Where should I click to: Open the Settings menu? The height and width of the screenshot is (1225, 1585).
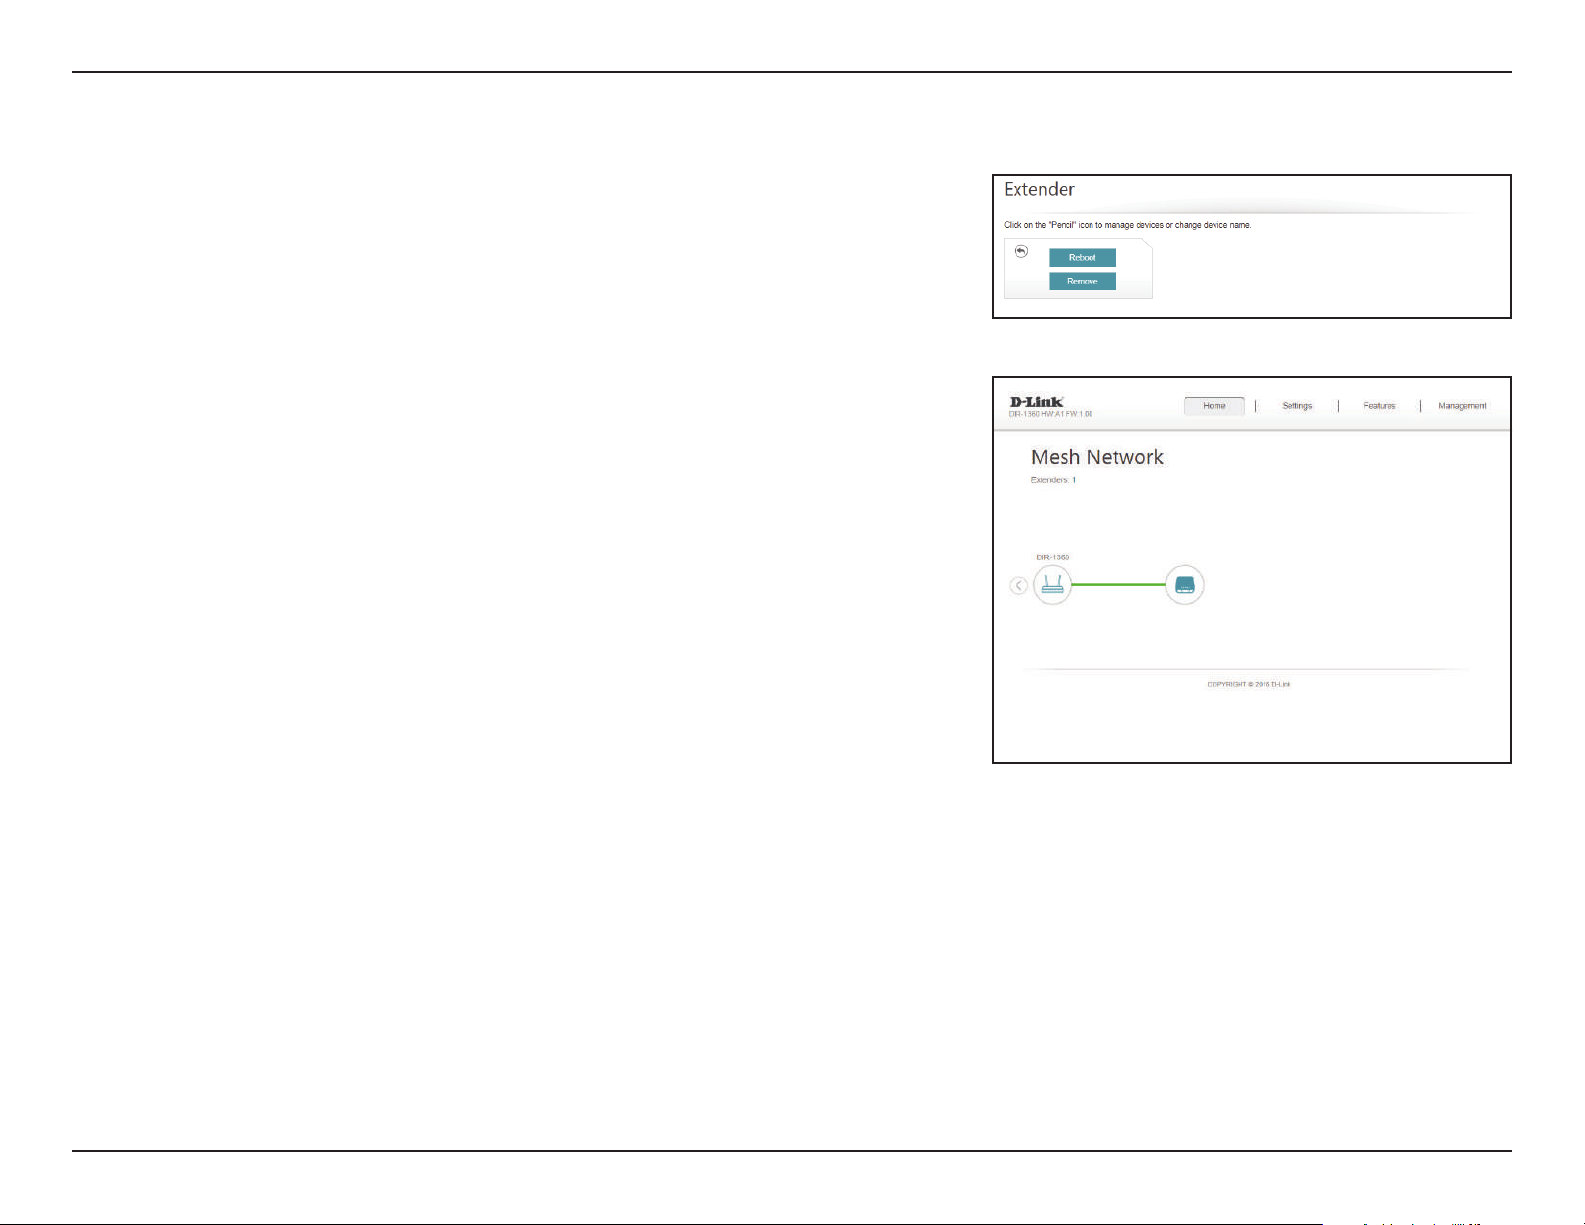pyautogui.click(x=1297, y=406)
